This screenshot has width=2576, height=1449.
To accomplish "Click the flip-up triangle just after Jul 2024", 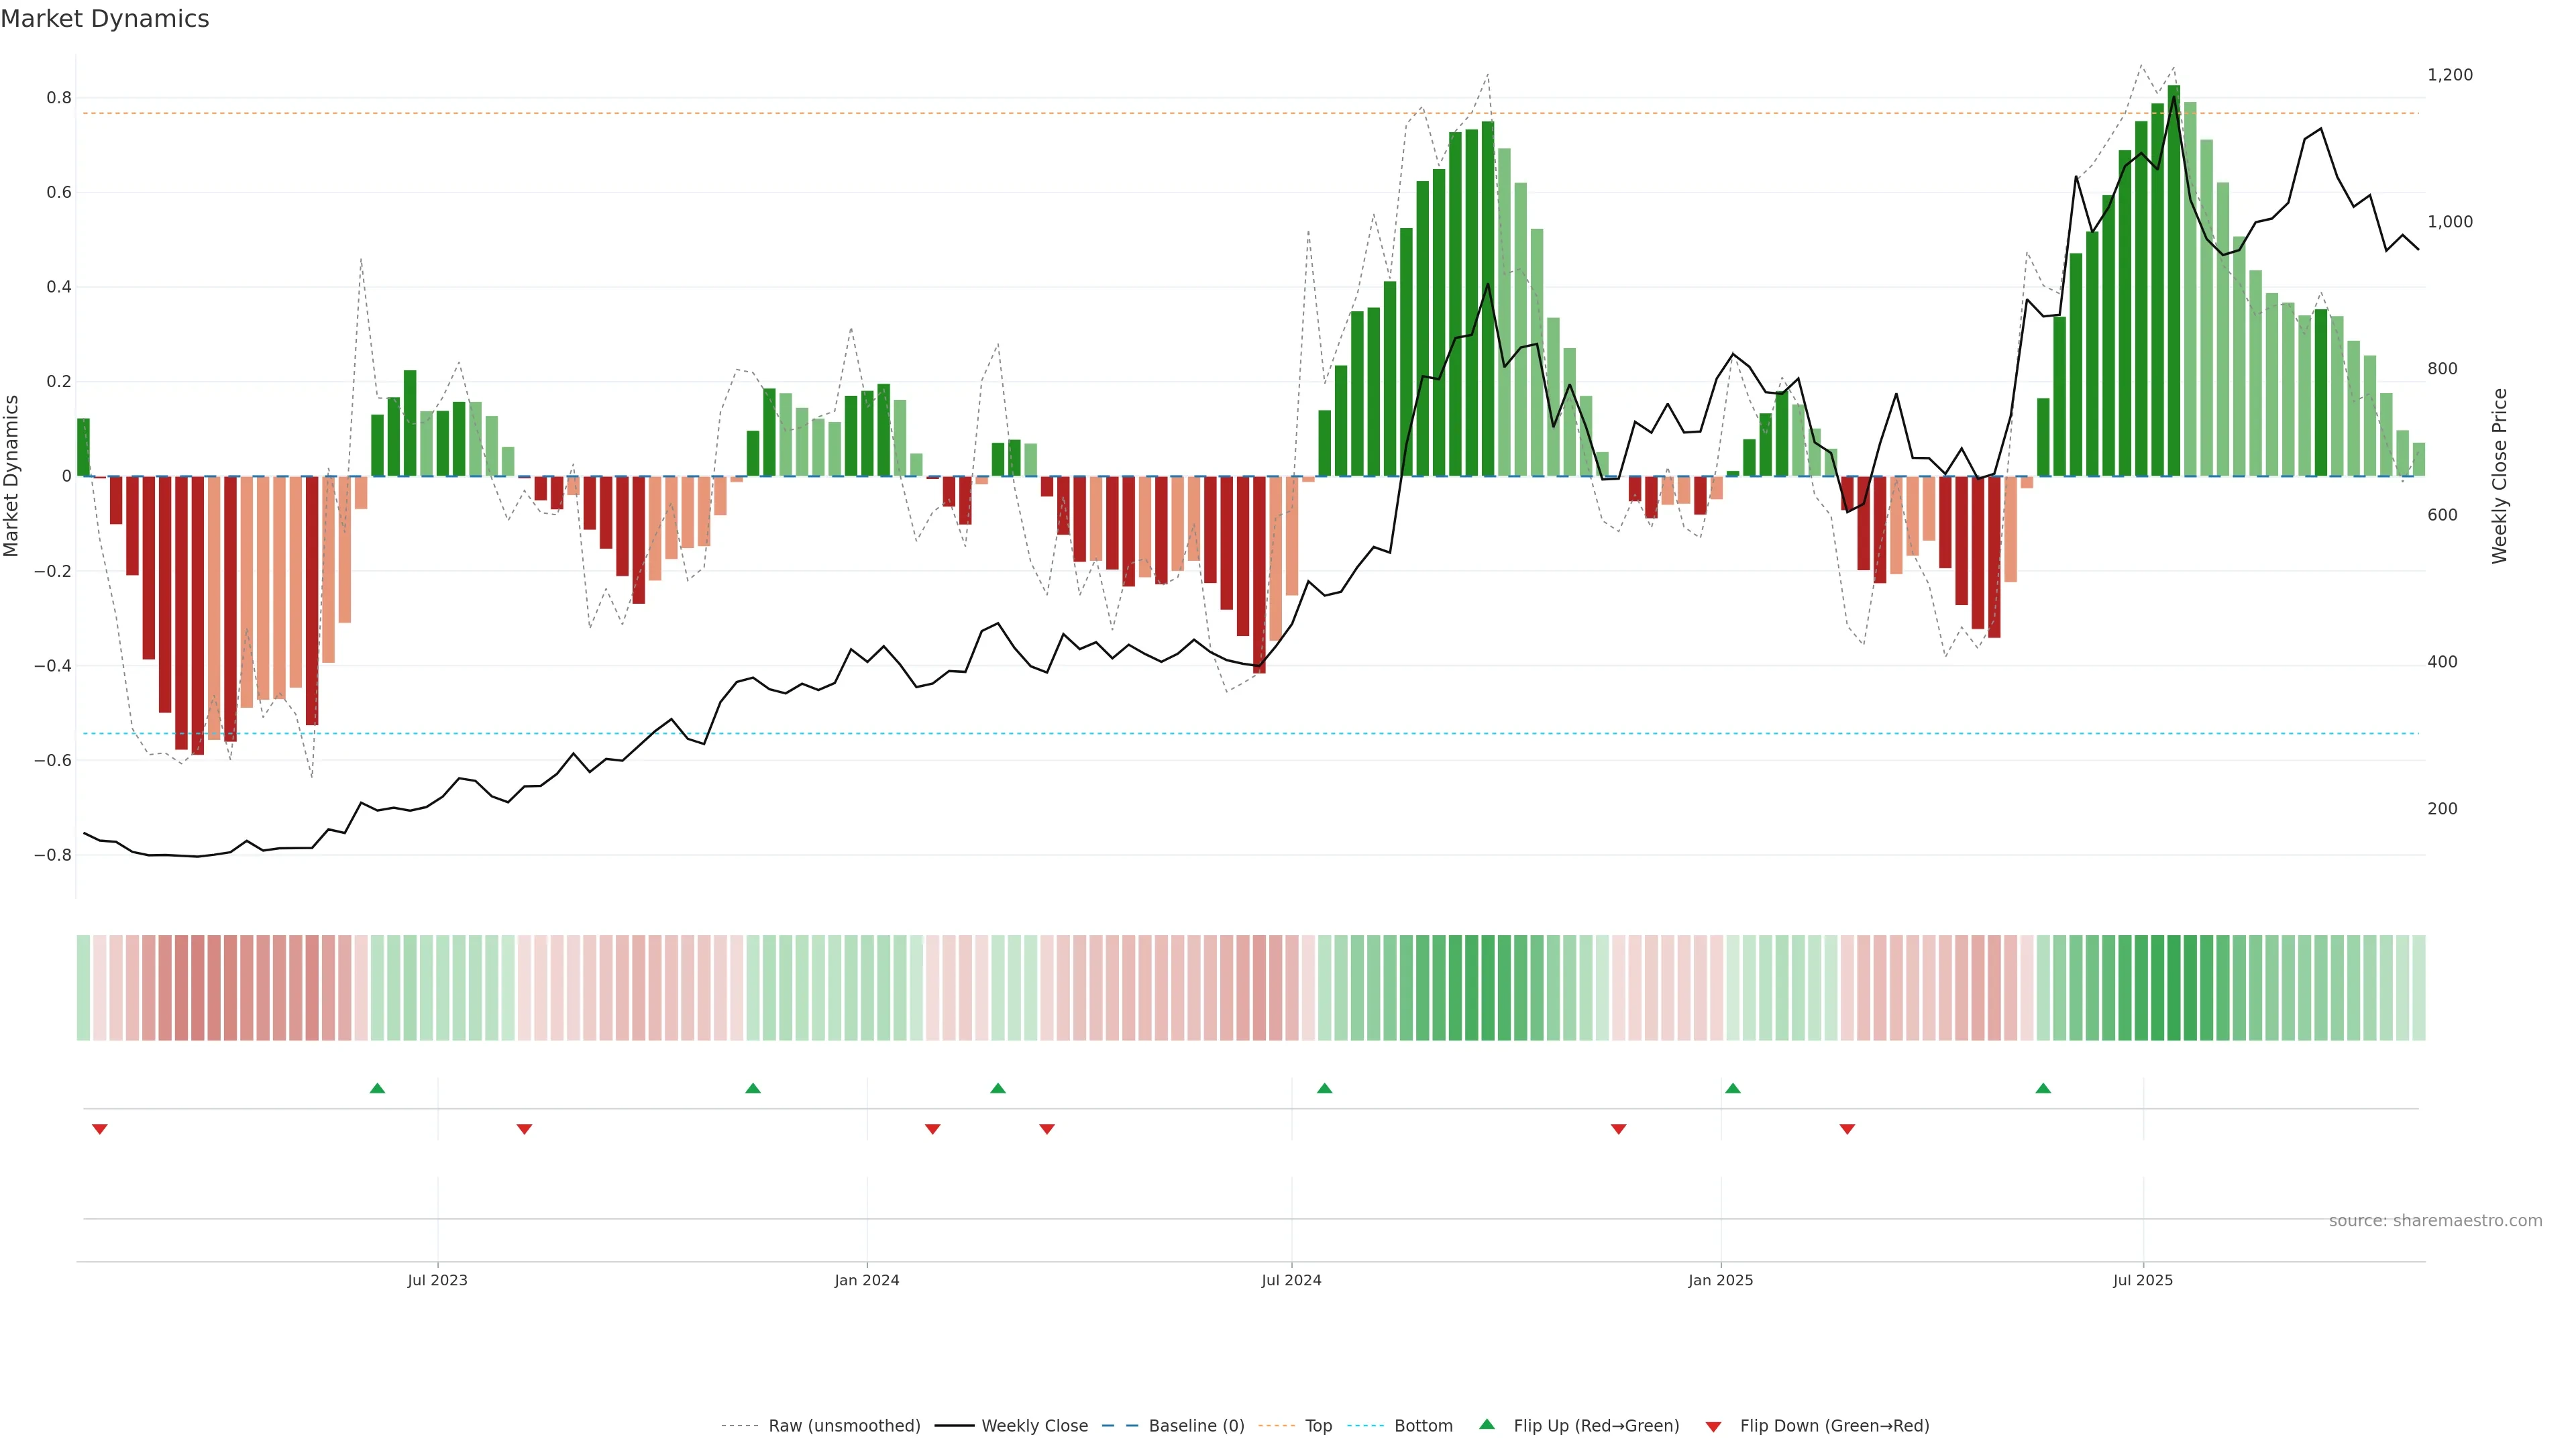I will [1324, 1088].
